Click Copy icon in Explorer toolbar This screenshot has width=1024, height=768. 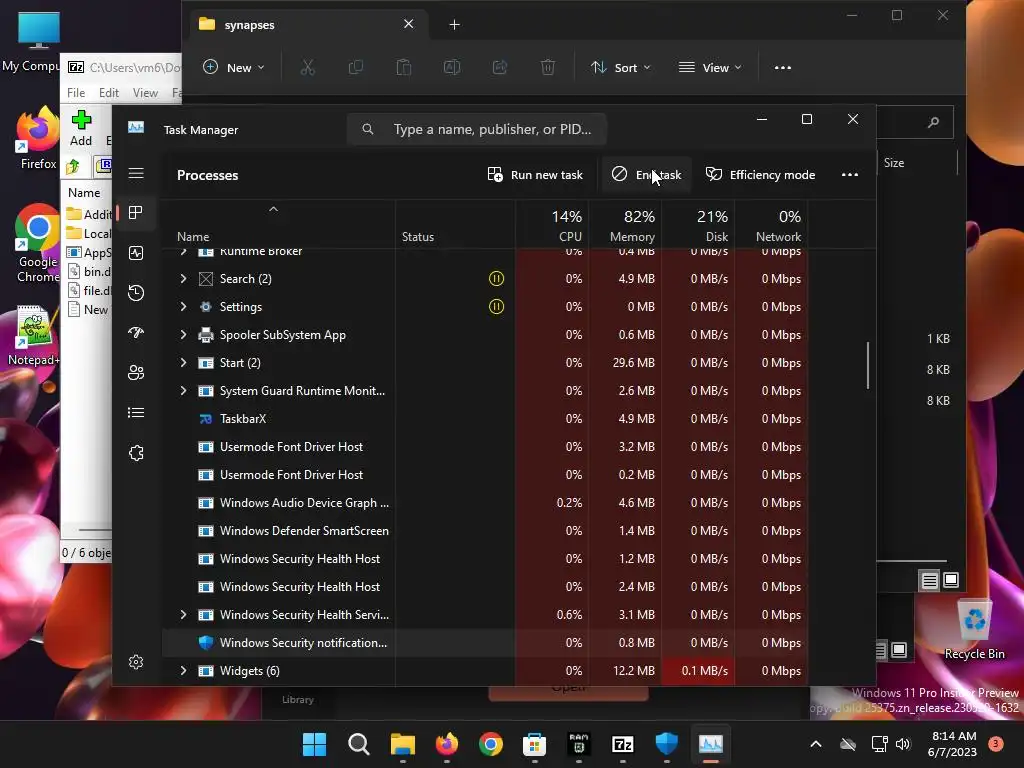click(x=356, y=67)
